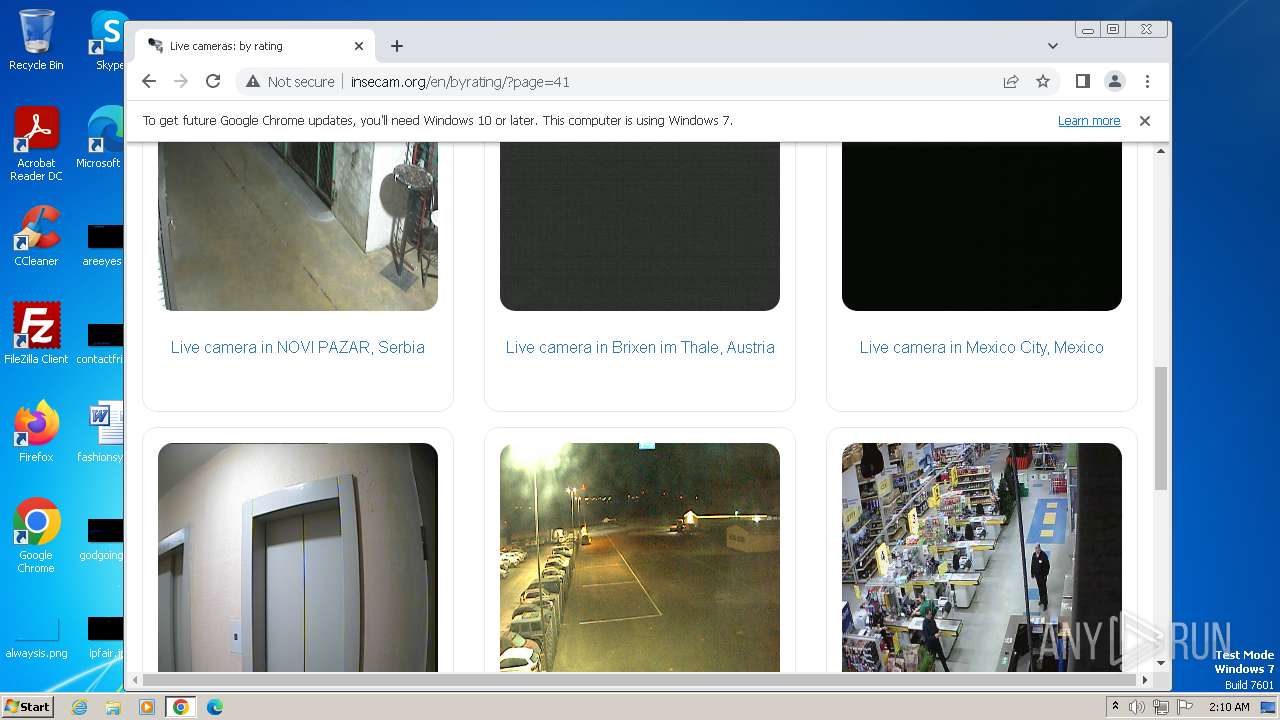Screen dimensions: 1280x720
Task: Open the alwaysis.png desktop file
Action: point(36,640)
